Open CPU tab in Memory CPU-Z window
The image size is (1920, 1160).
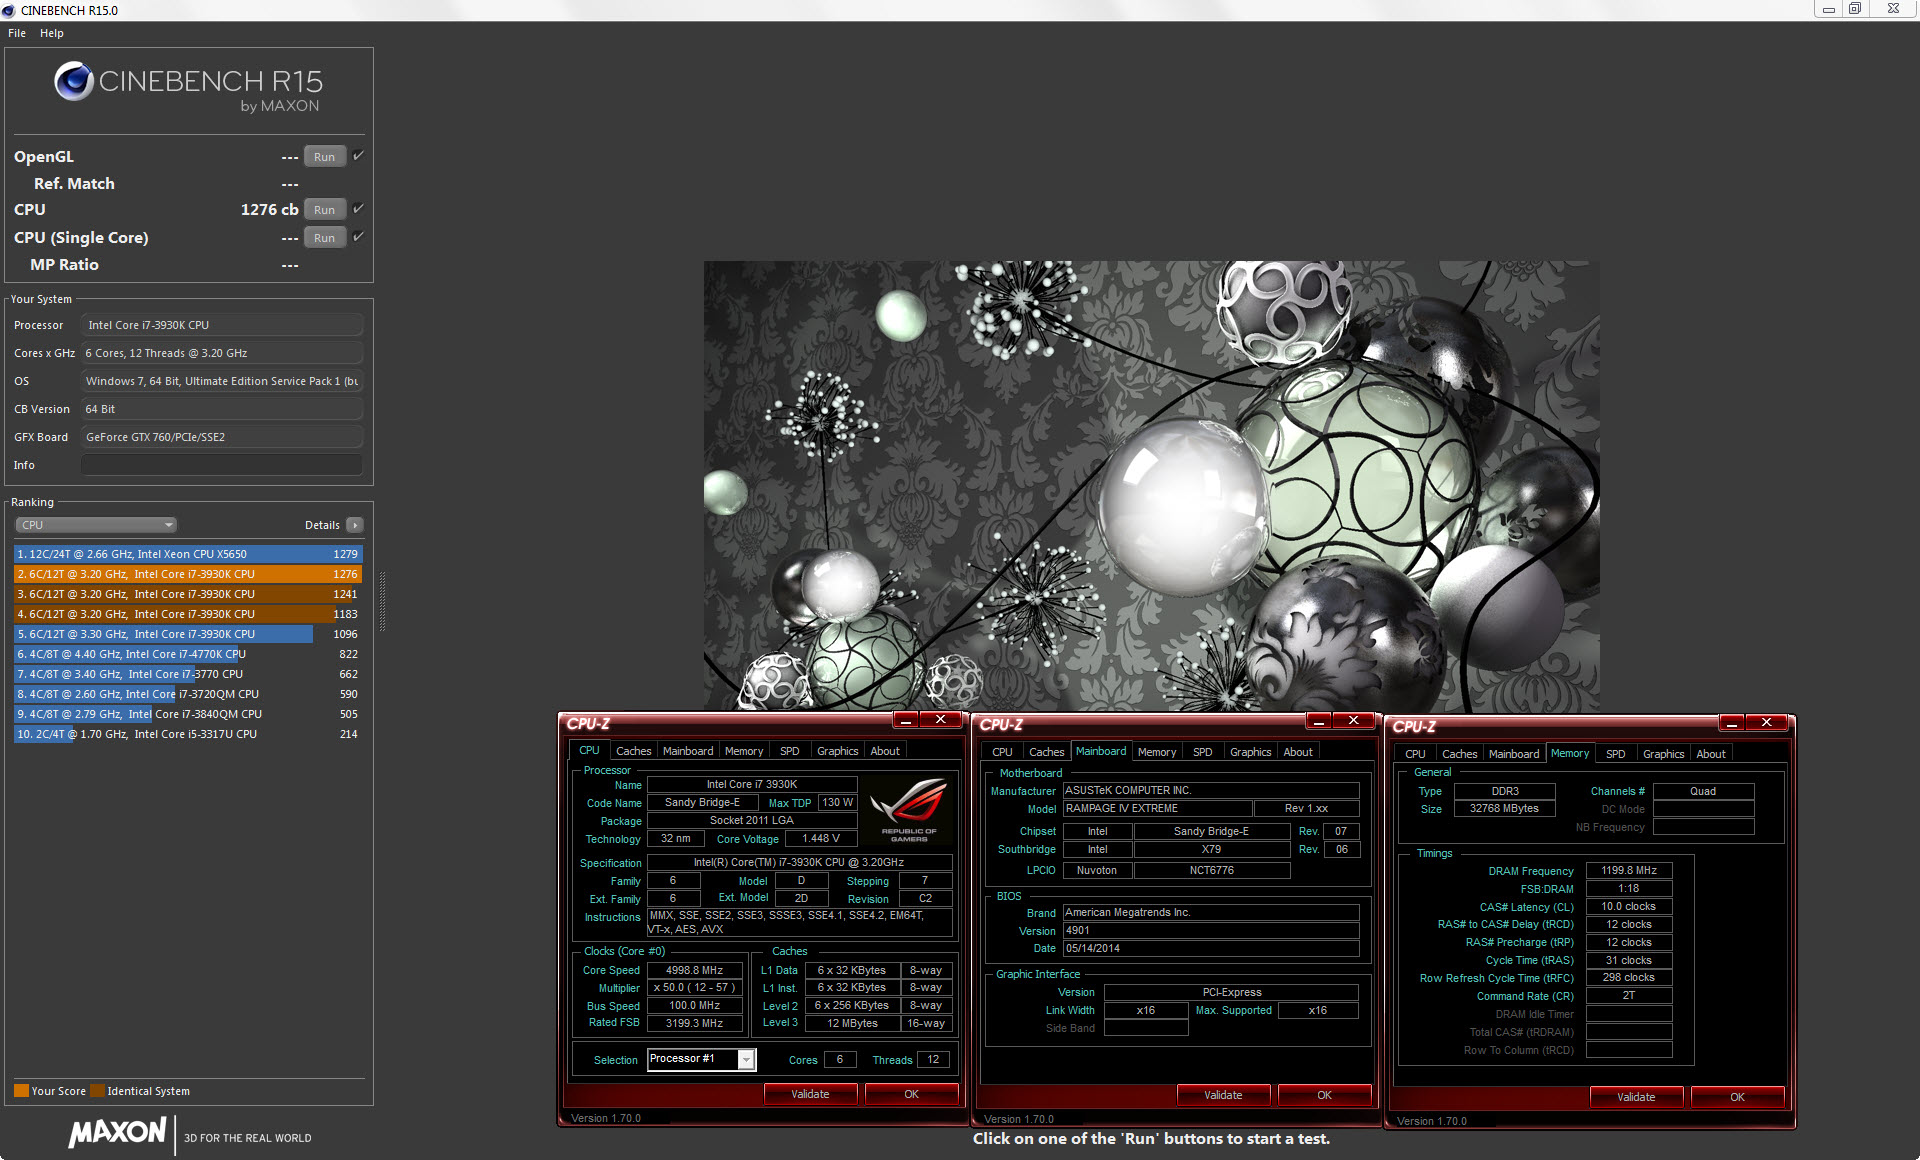[x=1415, y=754]
